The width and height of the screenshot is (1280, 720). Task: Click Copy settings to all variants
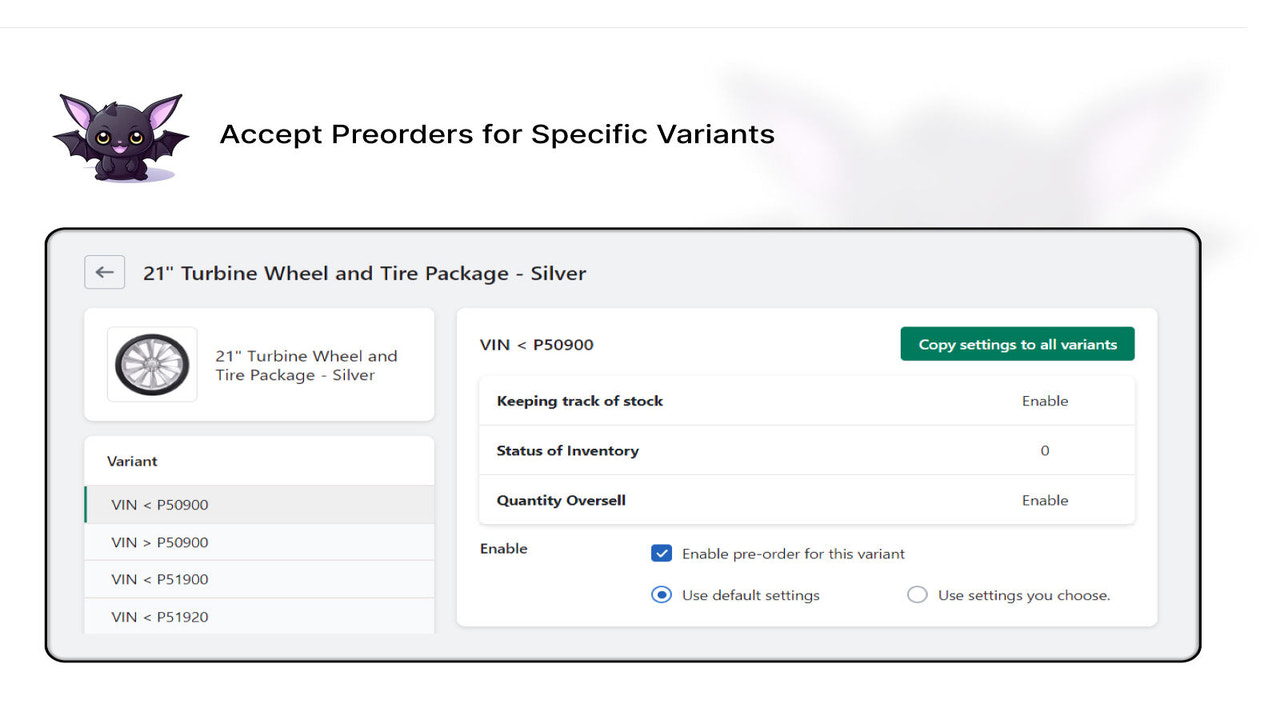[x=1017, y=343]
